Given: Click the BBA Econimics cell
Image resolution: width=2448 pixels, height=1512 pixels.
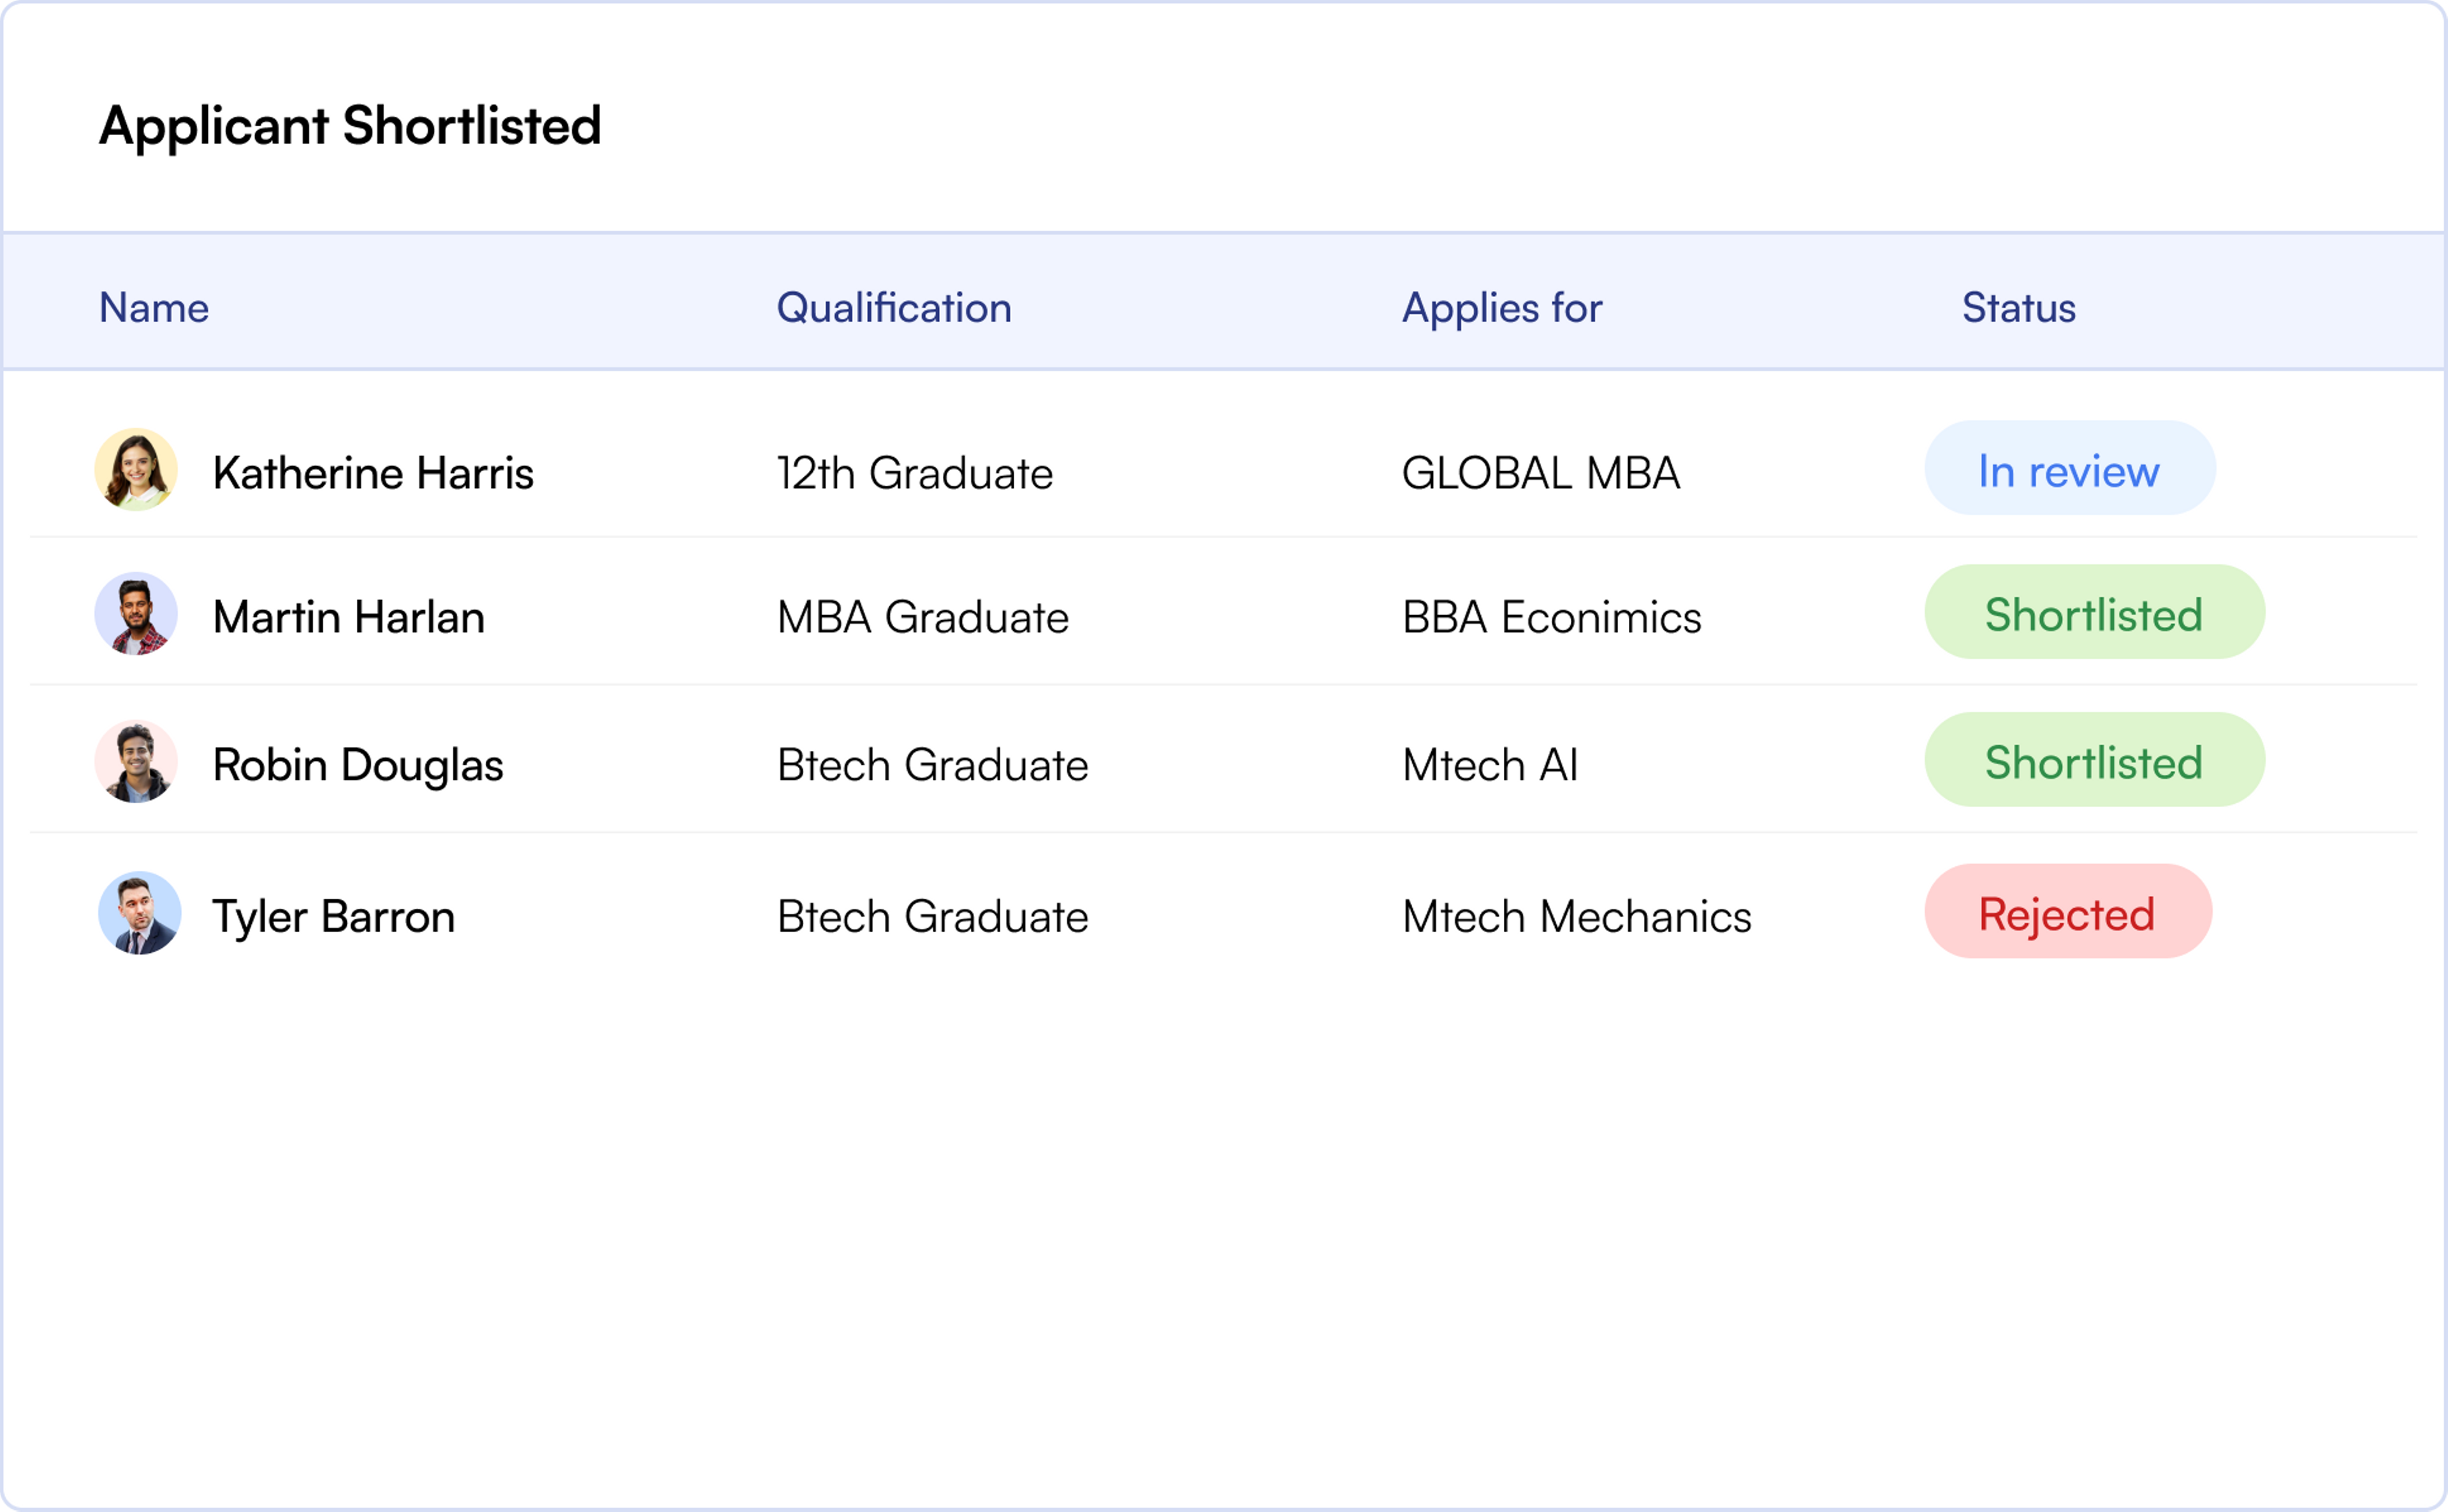Looking at the screenshot, I should (x=1552, y=617).
